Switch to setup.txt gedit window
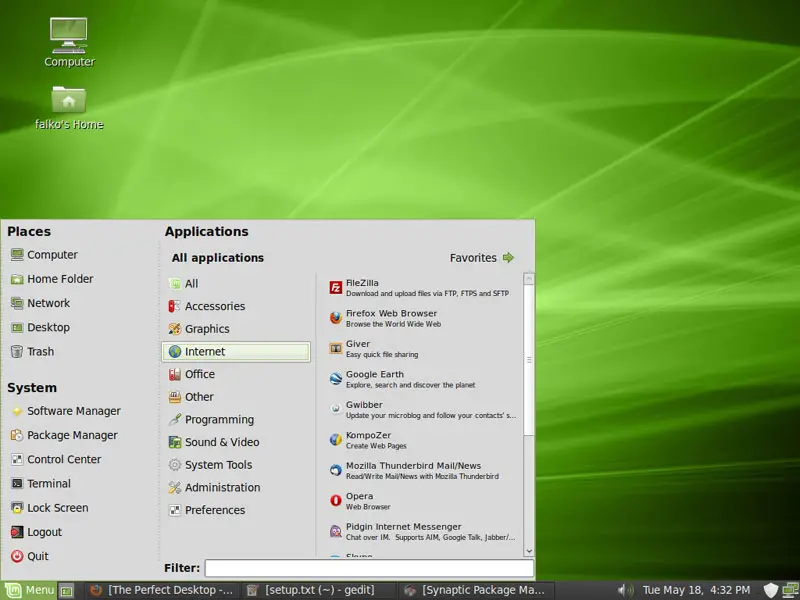800x600 pixels. 319,591
